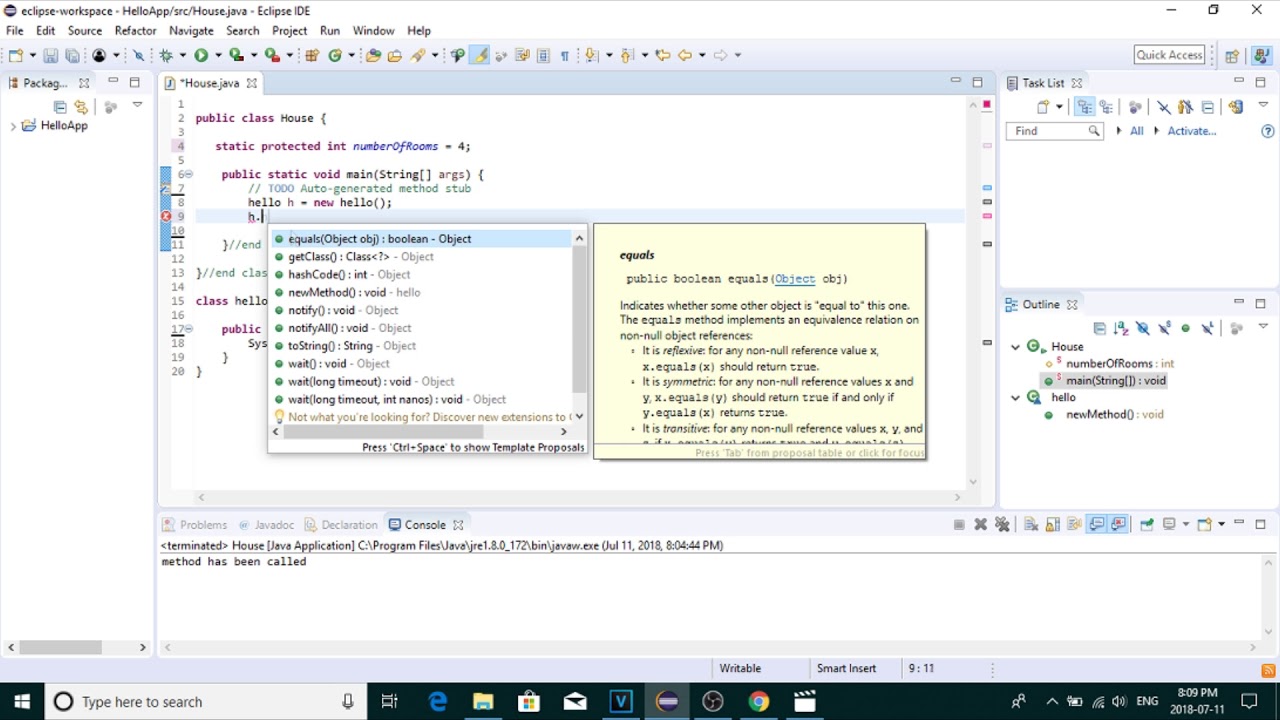Click the New Java Package icon
Image resolution: width=1280 pixels, height=720 pixels.
(311, 55)
